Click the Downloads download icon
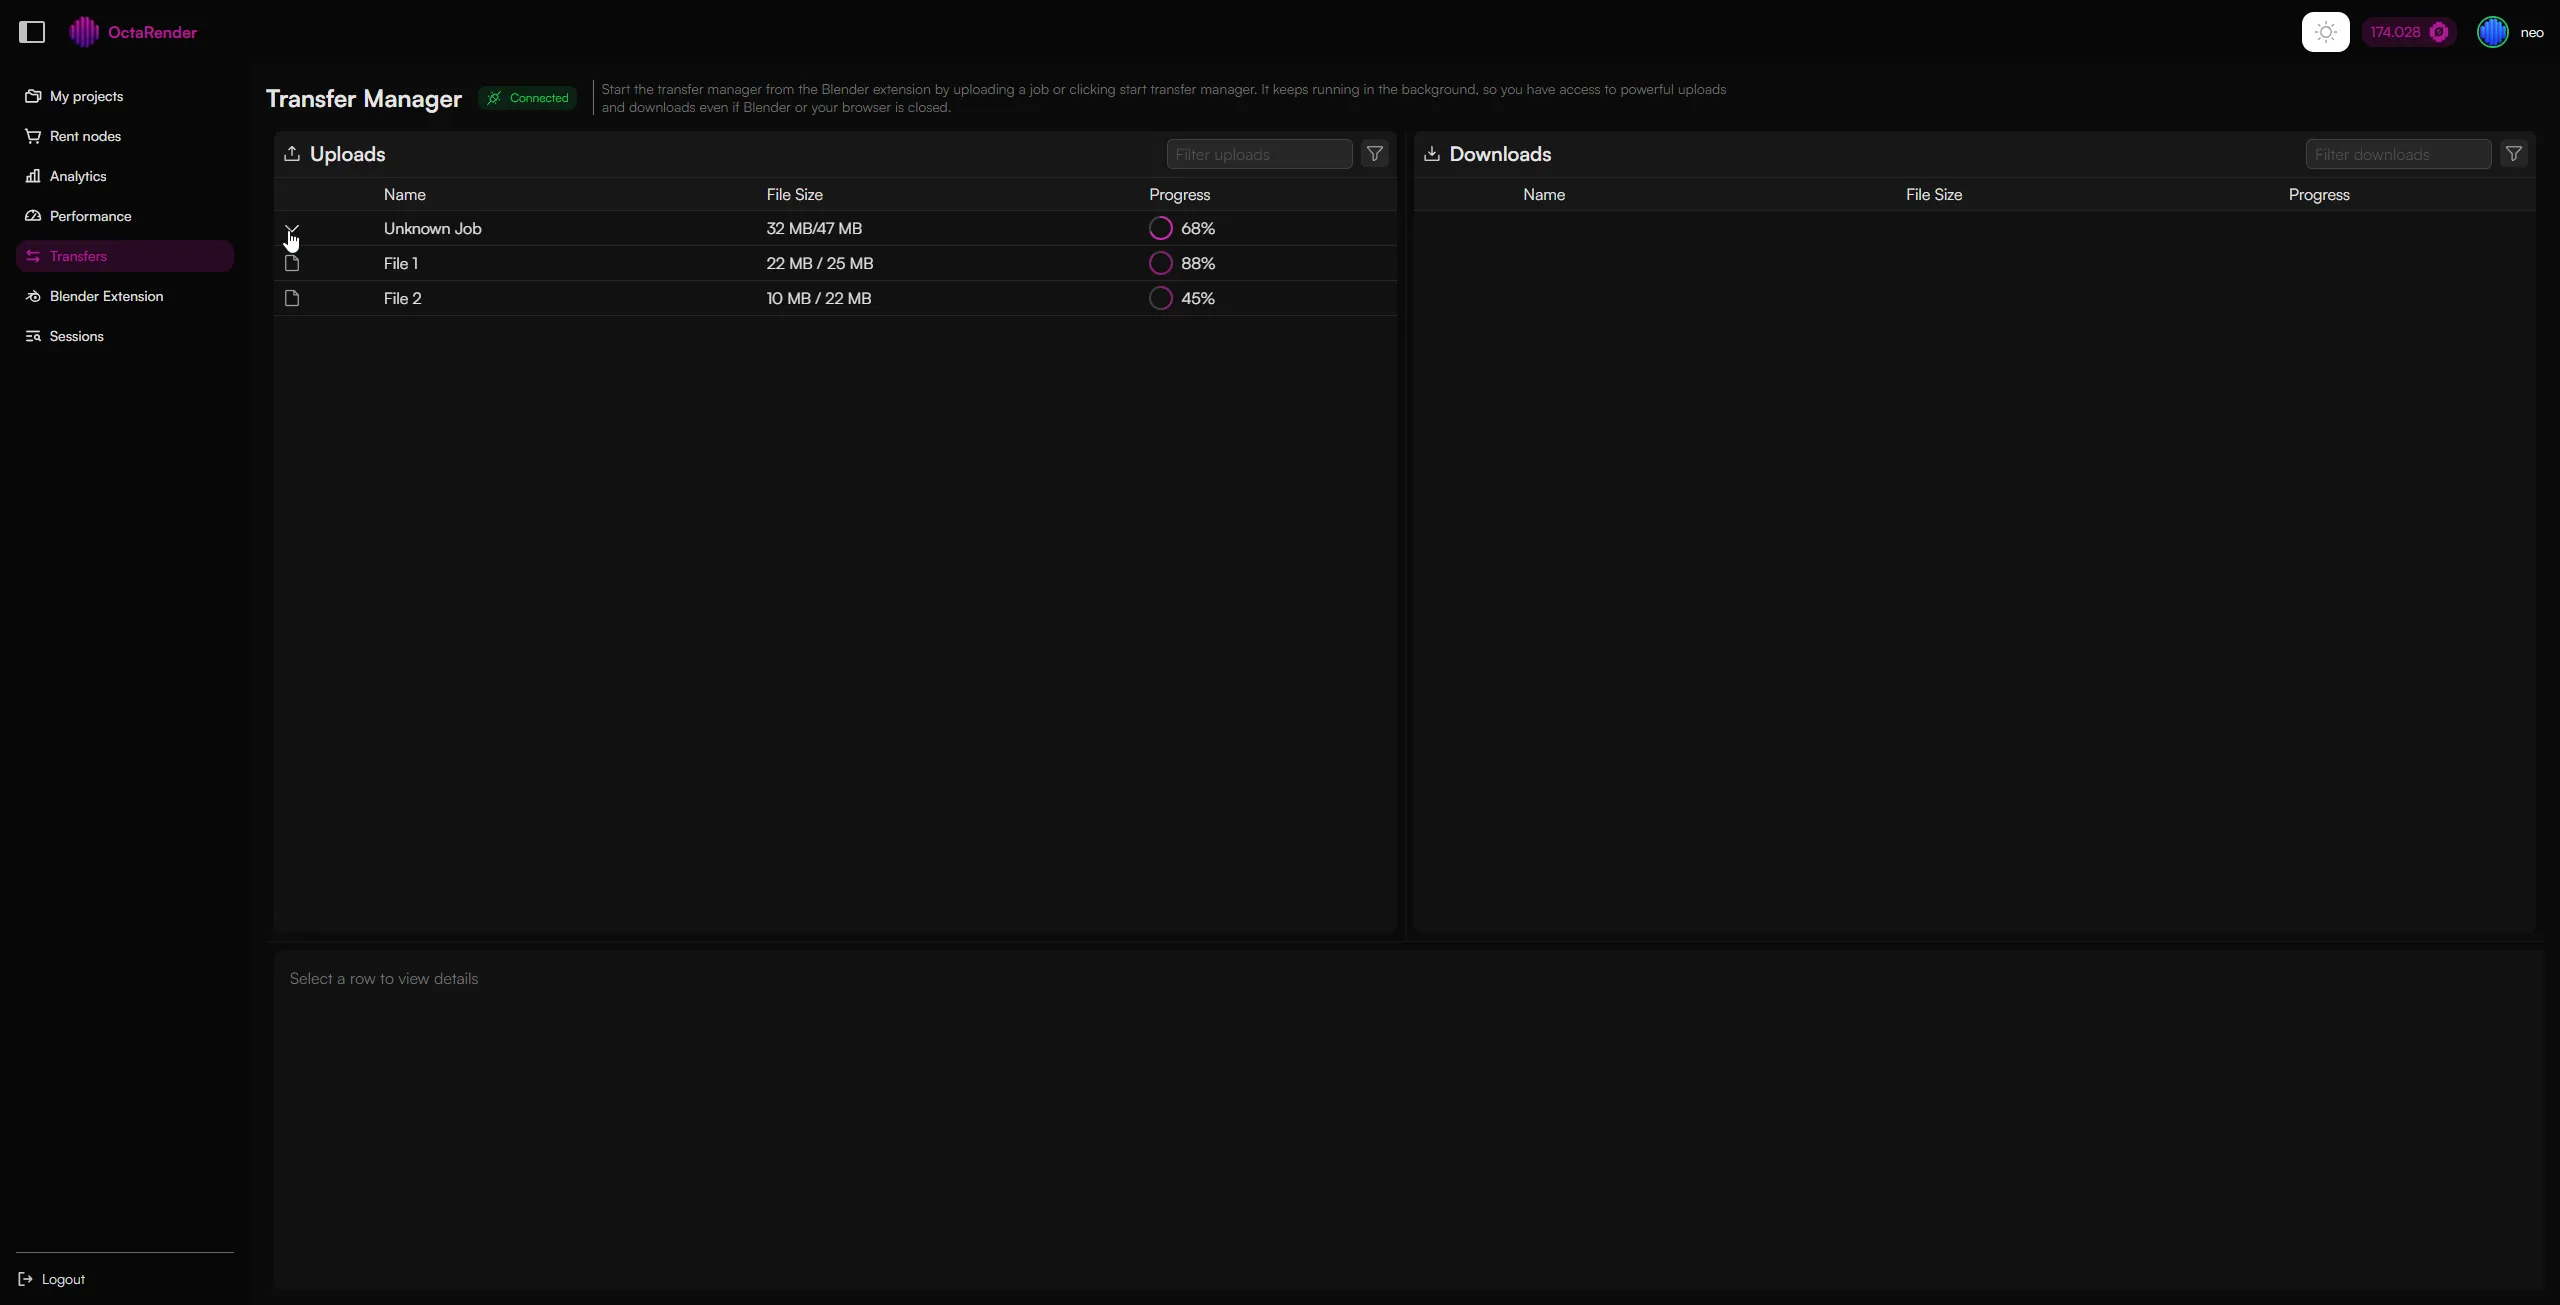The height and width of the screenshot is (1305, 2560). point(1431,153)
